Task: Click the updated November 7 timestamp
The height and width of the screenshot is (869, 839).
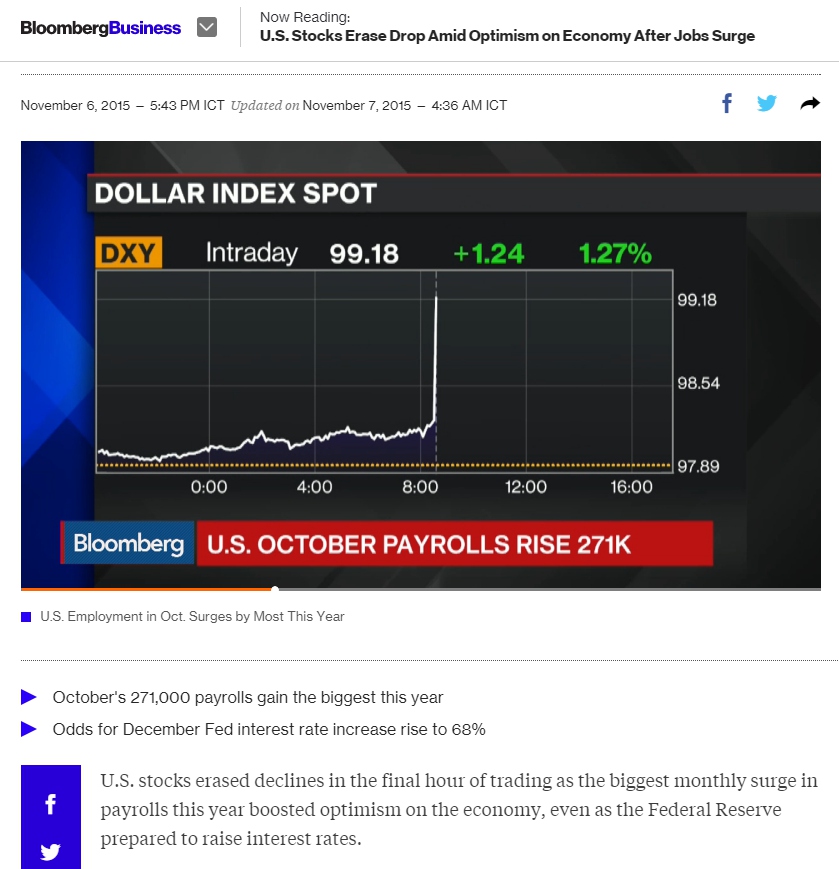Action: pos(405,105)
